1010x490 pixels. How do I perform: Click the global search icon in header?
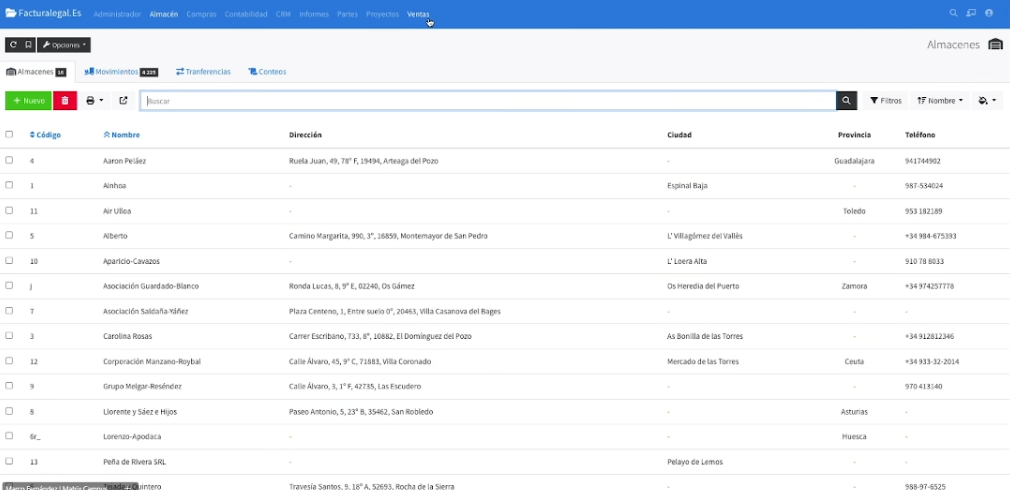(x=953, y=14)
